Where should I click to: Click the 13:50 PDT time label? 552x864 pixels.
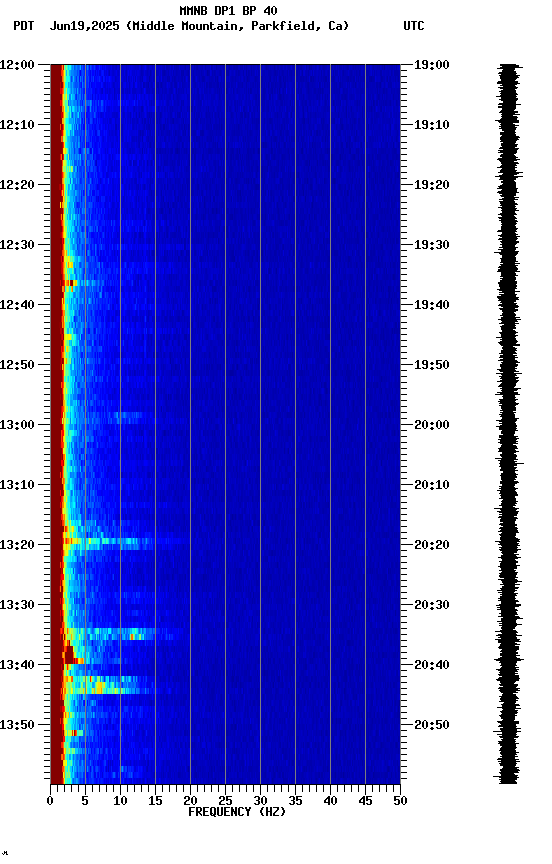[17, 725]
